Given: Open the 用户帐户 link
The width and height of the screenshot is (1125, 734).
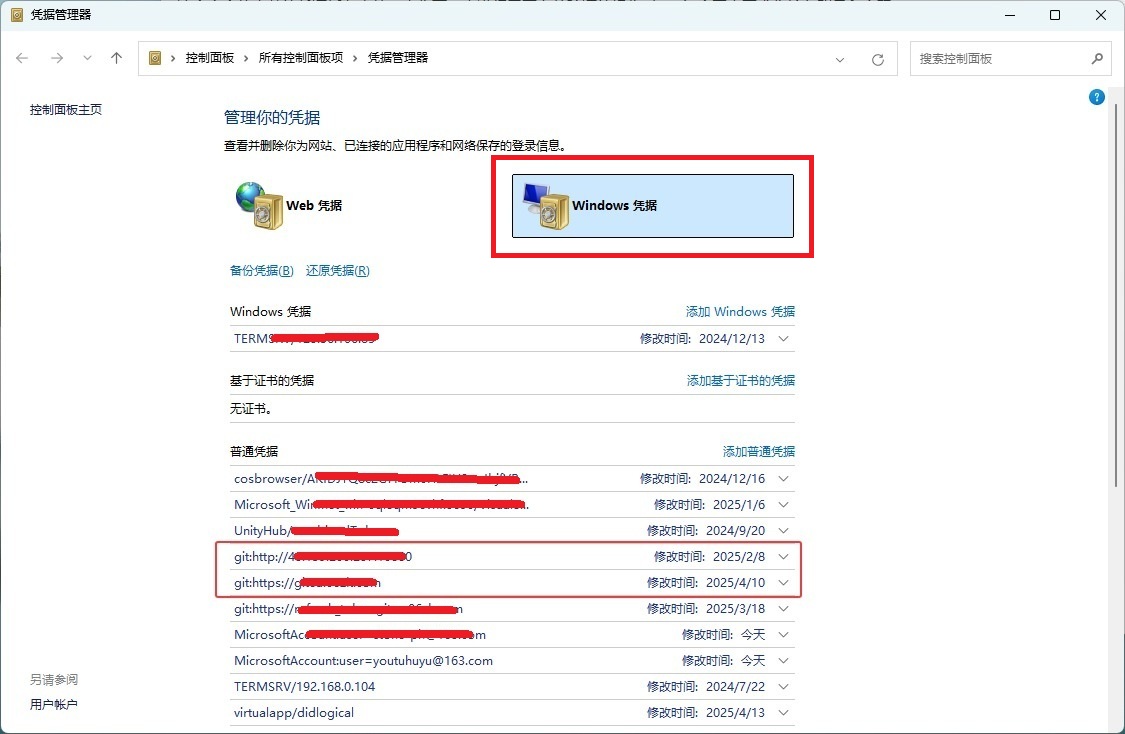Looking at the screenshot, I should coord(54,705).
